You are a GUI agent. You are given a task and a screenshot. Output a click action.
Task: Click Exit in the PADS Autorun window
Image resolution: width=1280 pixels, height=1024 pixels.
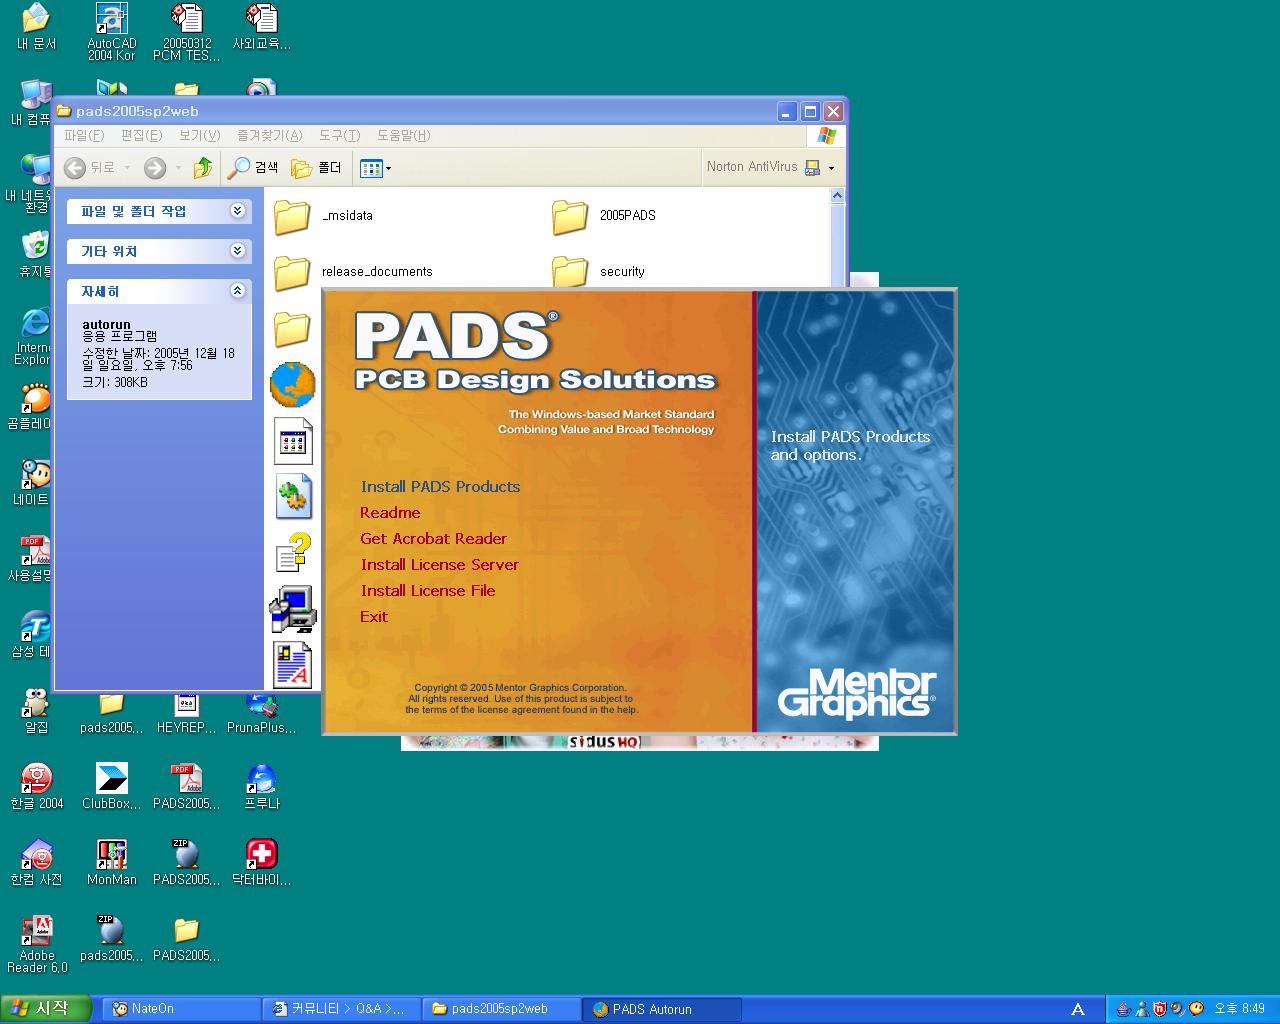click(374, 617)
